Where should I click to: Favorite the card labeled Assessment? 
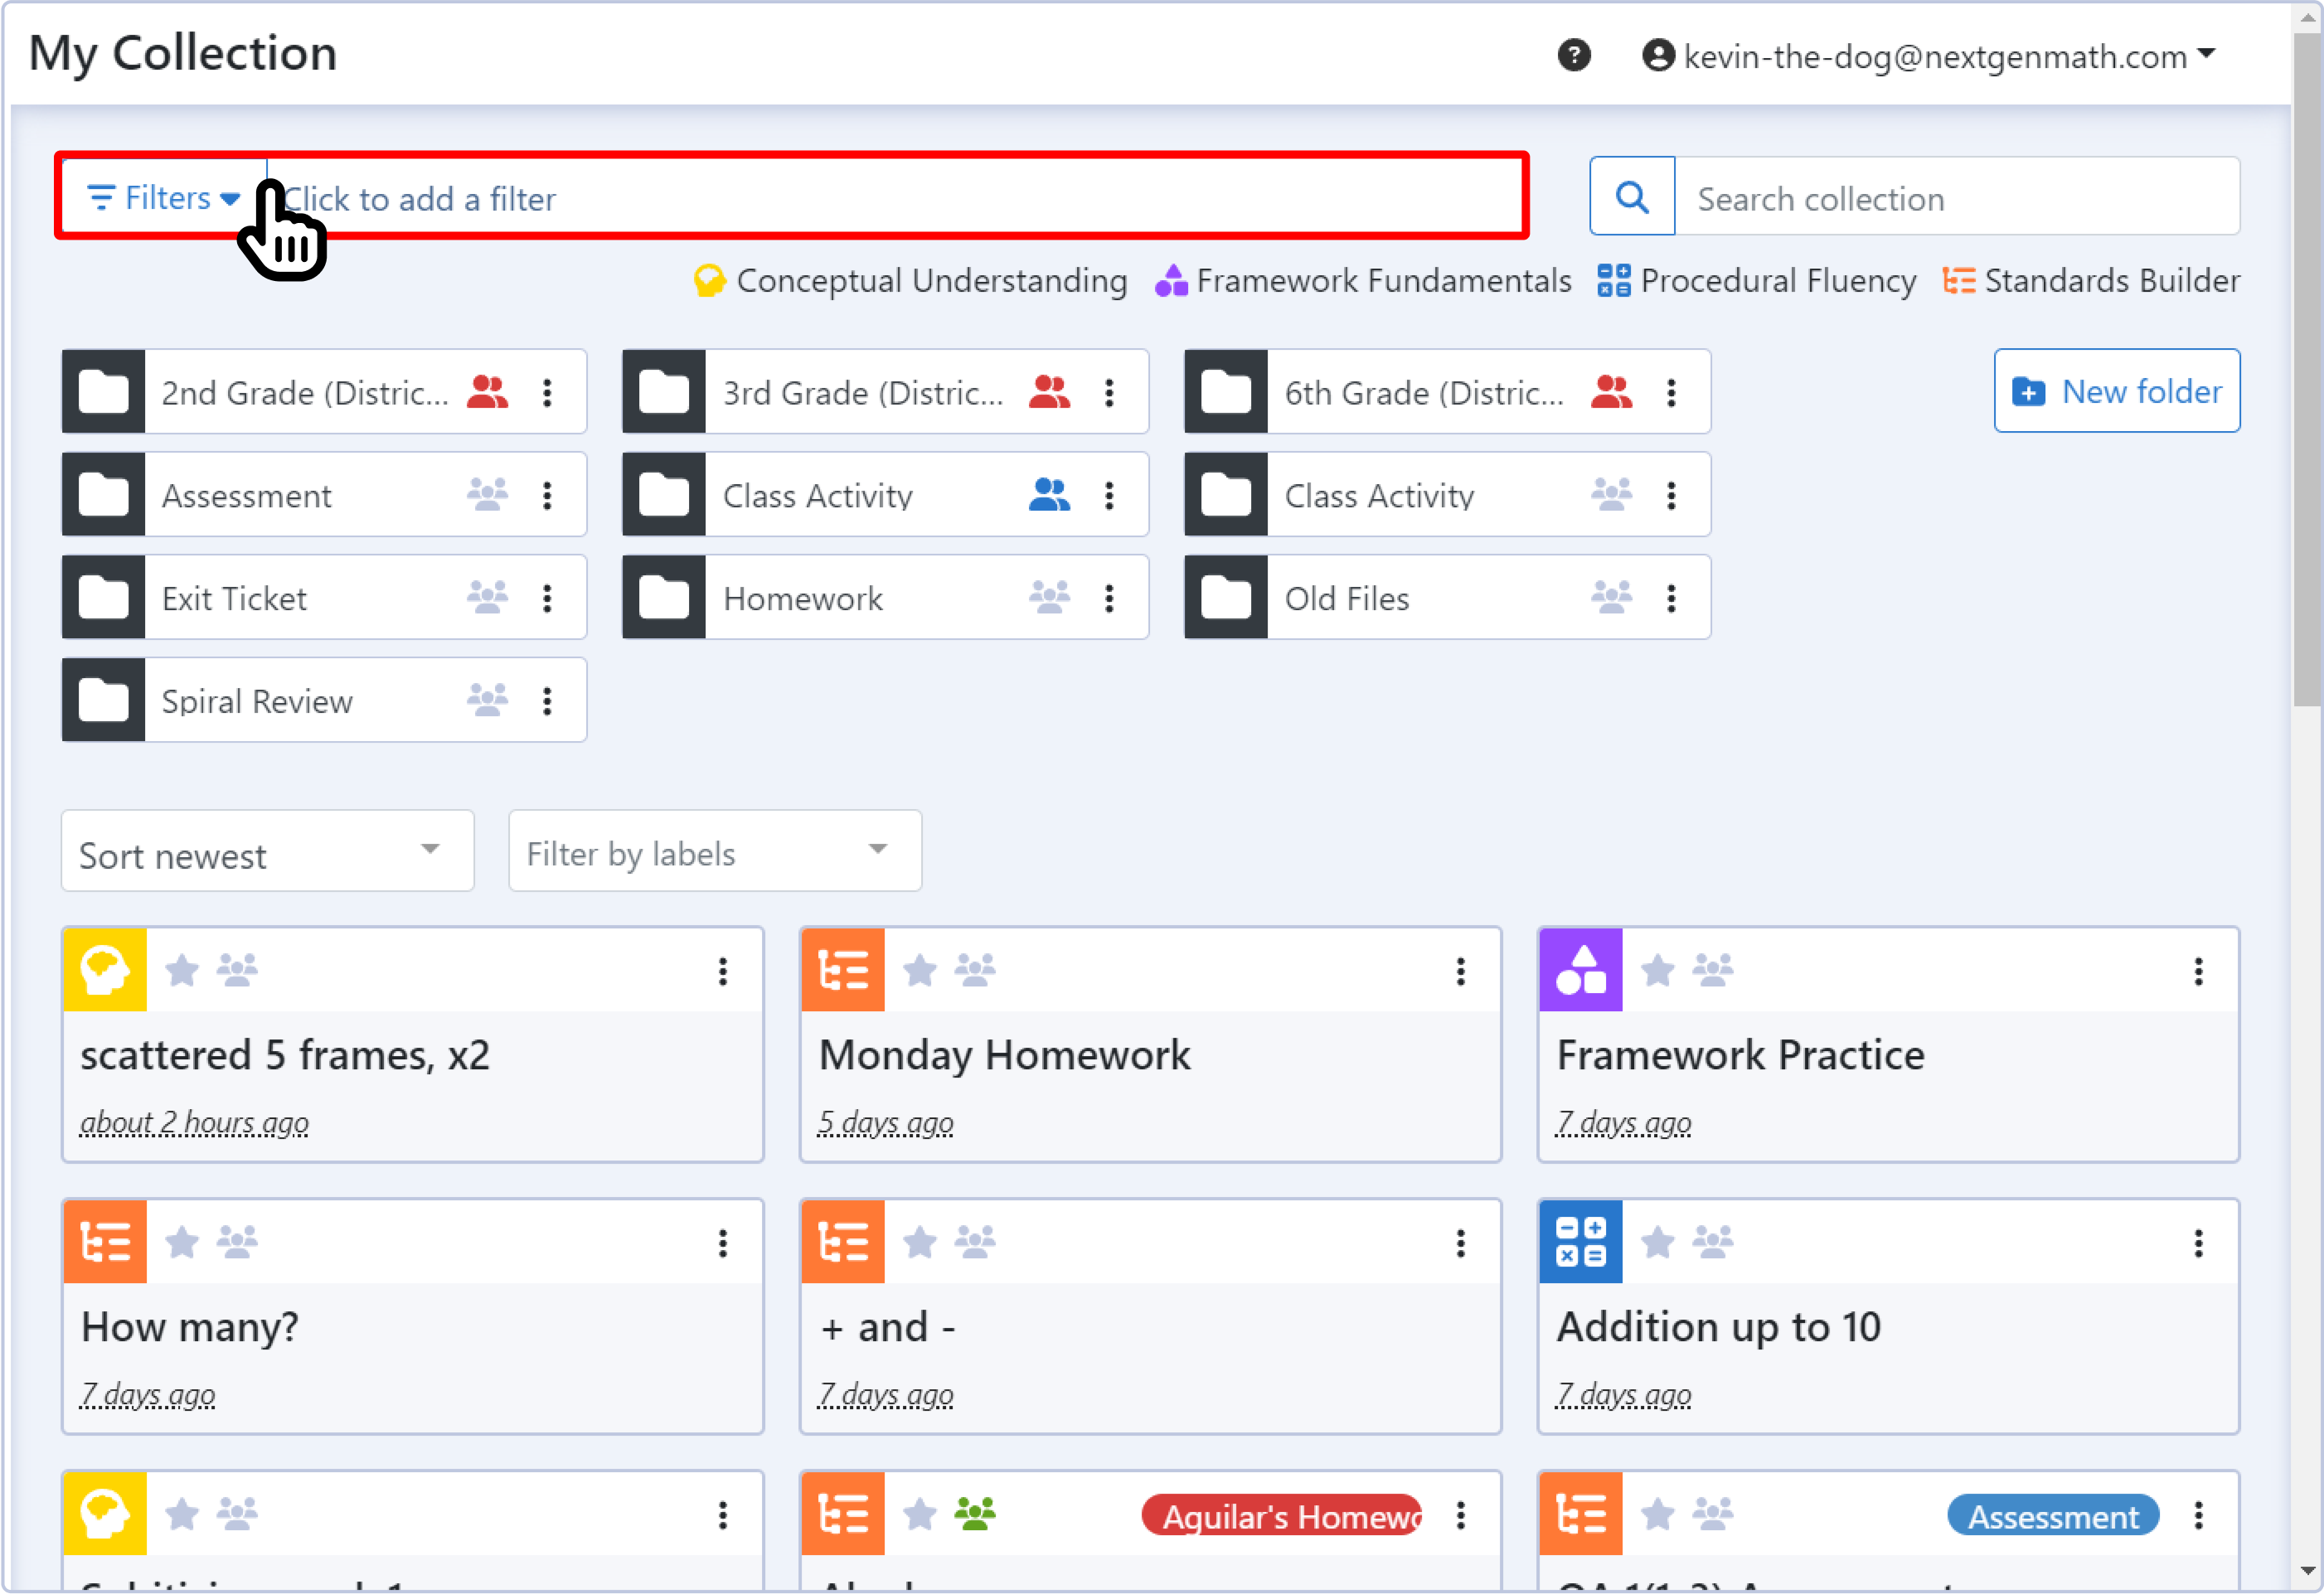pos(1658,1514)
